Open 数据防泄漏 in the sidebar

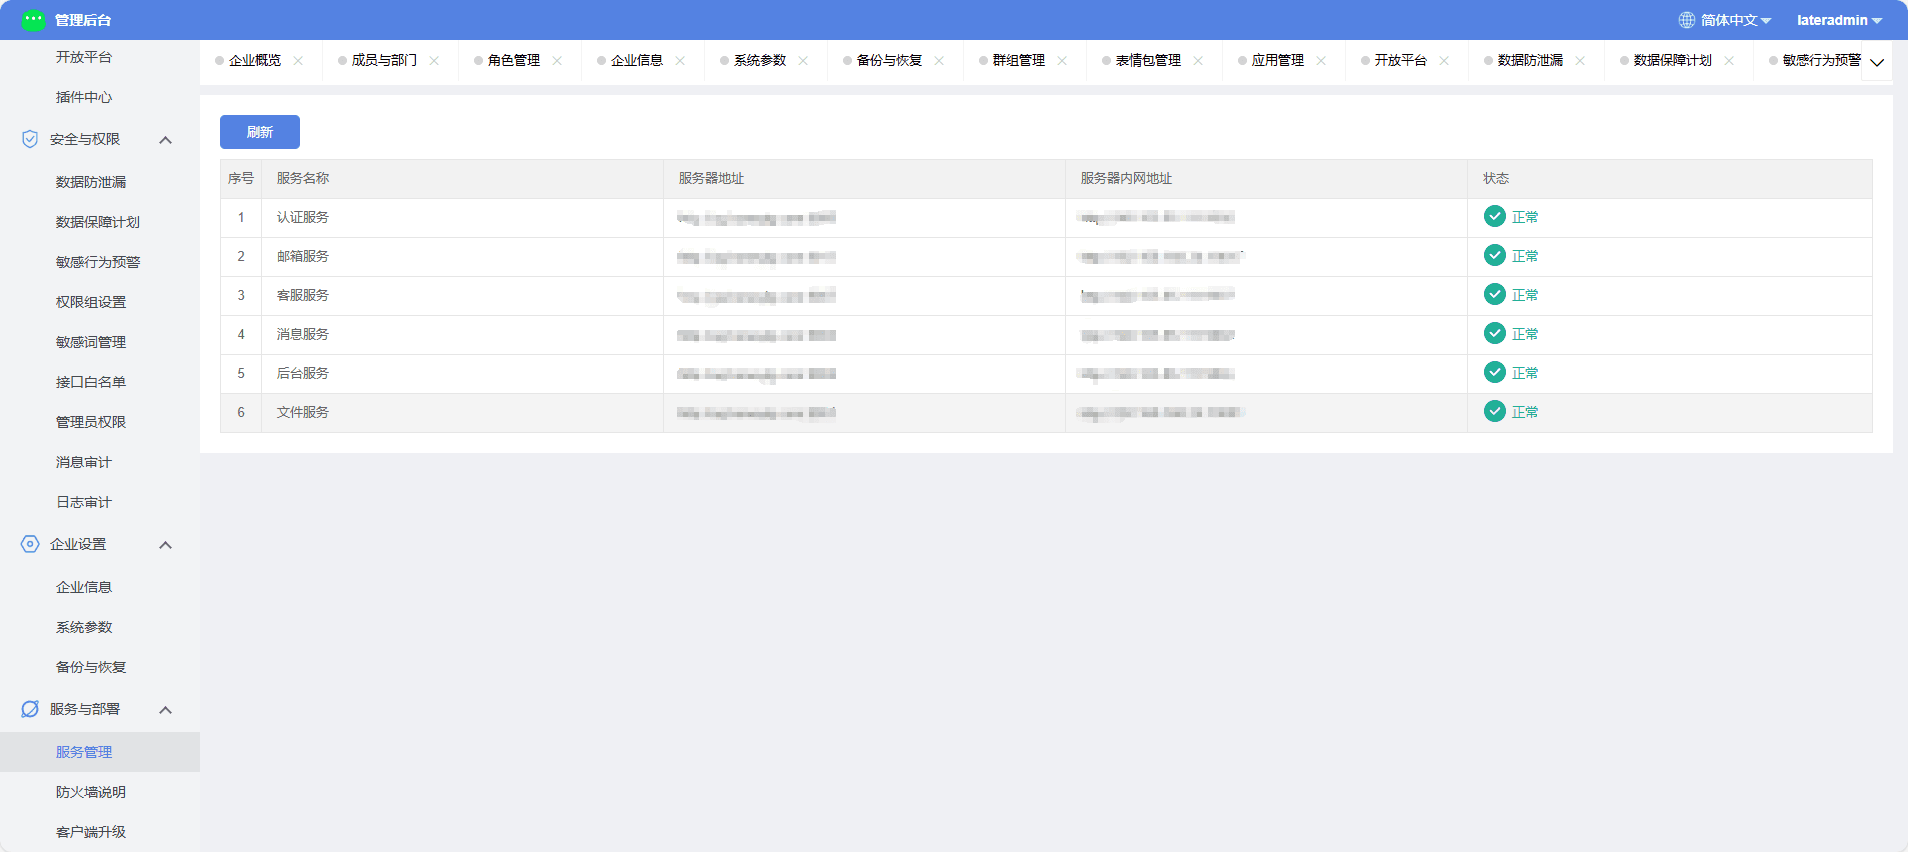pyautogui.click(x=91, y=182)
